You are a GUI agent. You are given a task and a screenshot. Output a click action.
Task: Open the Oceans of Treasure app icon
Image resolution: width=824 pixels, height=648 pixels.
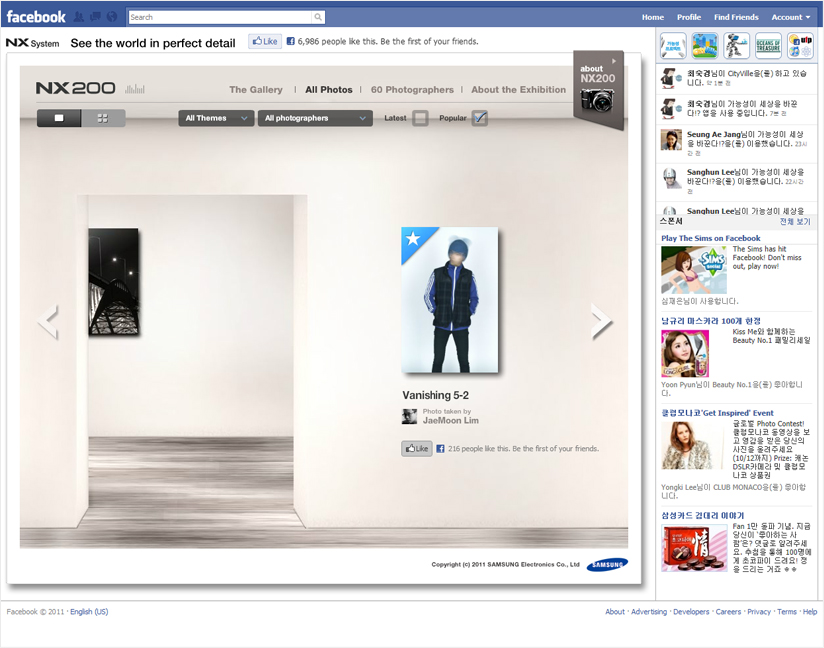pos(768,45)
